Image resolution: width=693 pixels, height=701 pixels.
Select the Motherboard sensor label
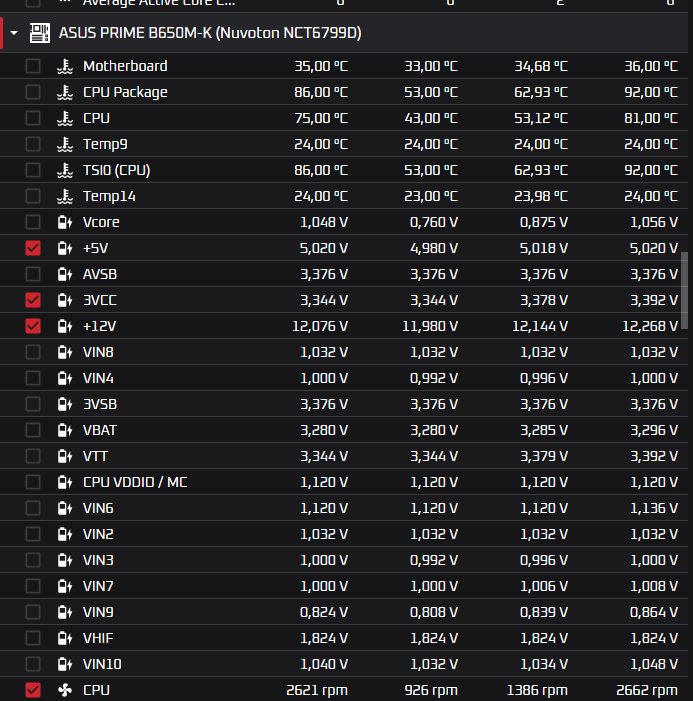(125, 66)
